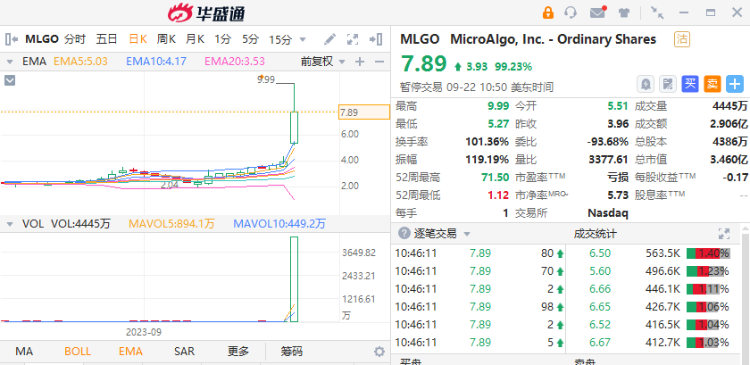Click the 6.50 row ratio bar 1.40%
This screenshot has width=750, height=365.
coord(708,253)
